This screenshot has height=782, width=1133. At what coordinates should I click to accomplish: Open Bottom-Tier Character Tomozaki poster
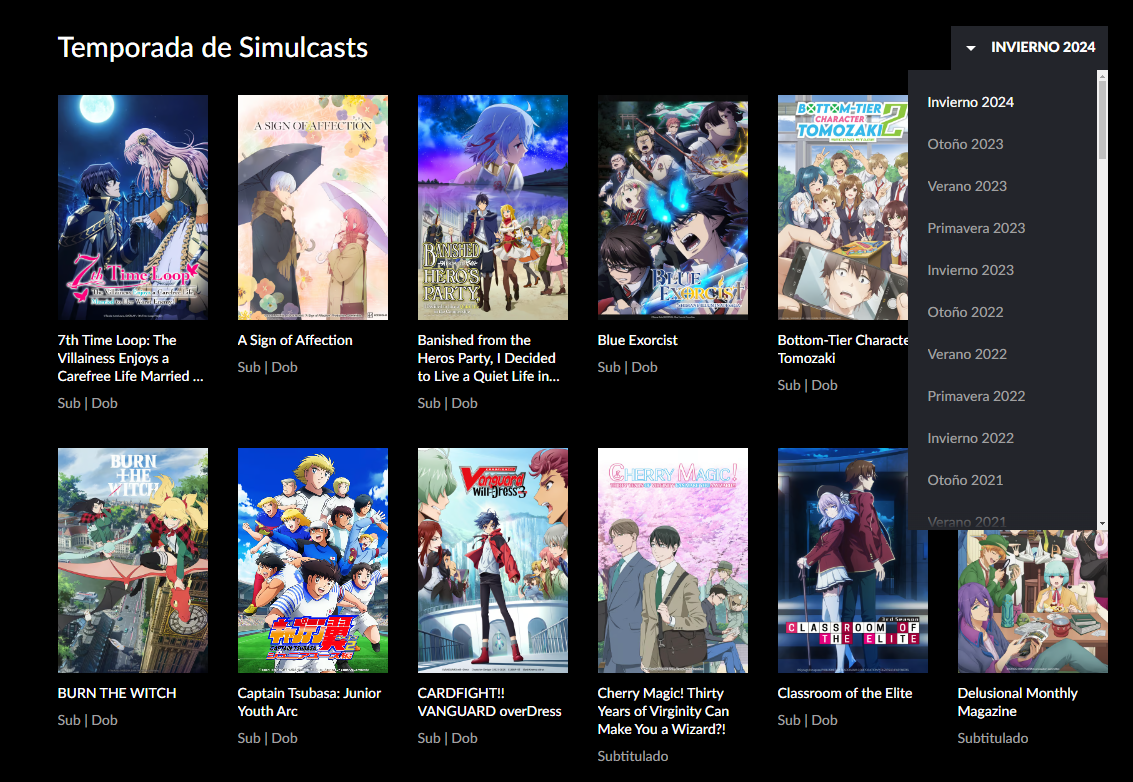[843, 207]
